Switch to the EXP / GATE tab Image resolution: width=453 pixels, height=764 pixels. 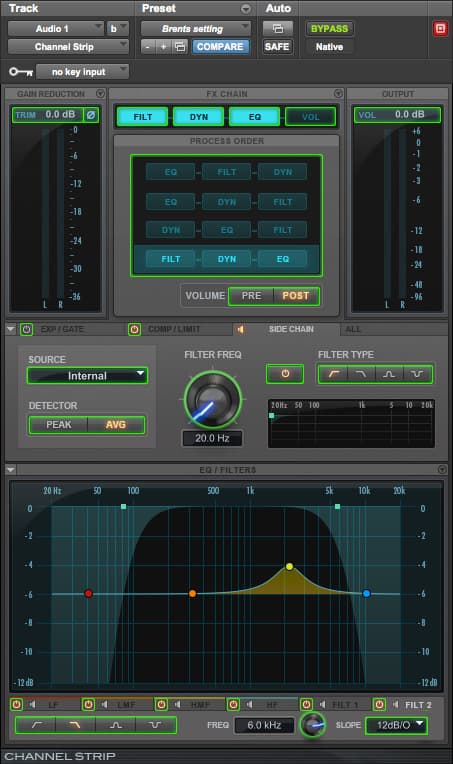(x=62, y=329)
